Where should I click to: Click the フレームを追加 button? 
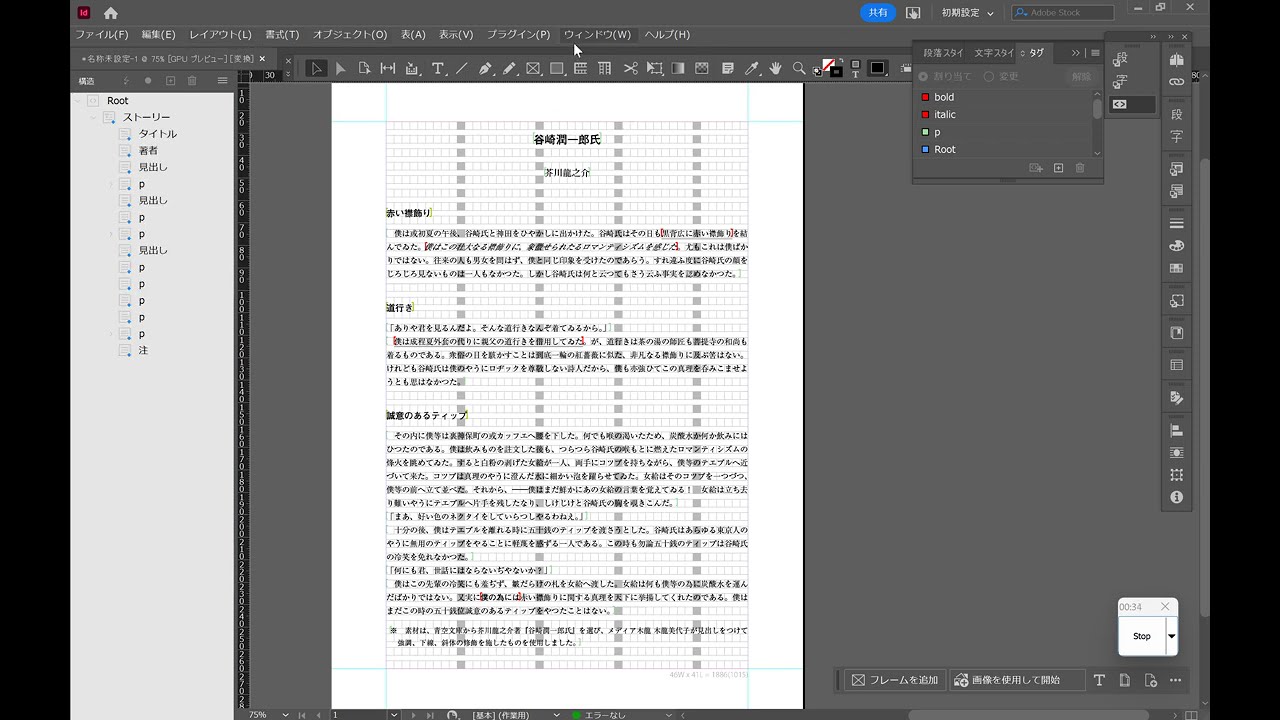(x=895, y=680)
